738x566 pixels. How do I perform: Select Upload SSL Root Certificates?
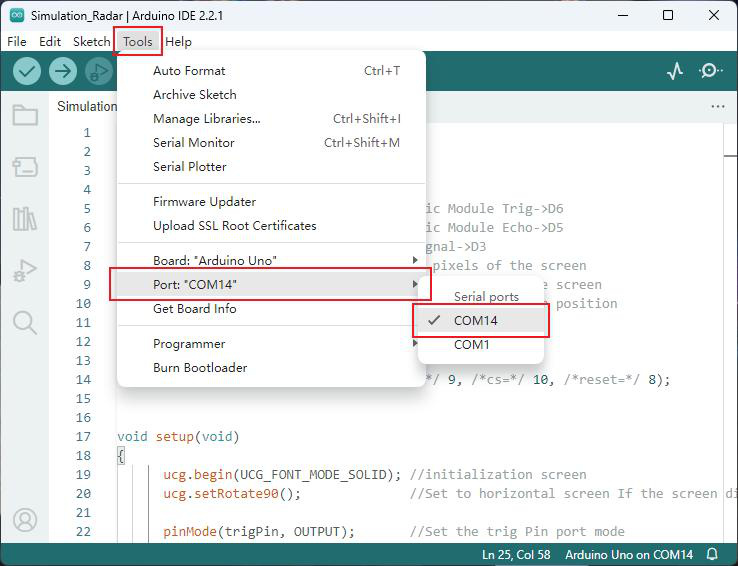click(x=271, y=225)
